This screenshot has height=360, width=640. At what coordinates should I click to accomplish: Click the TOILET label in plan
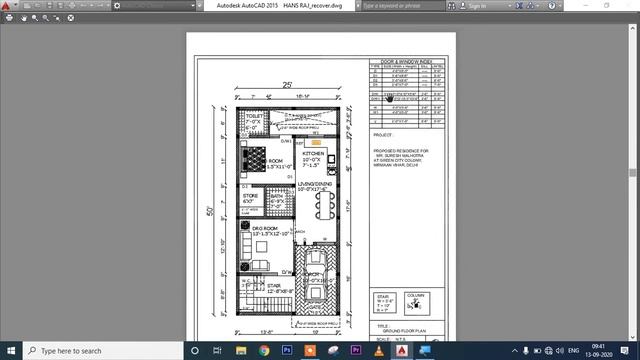[255, 116]
